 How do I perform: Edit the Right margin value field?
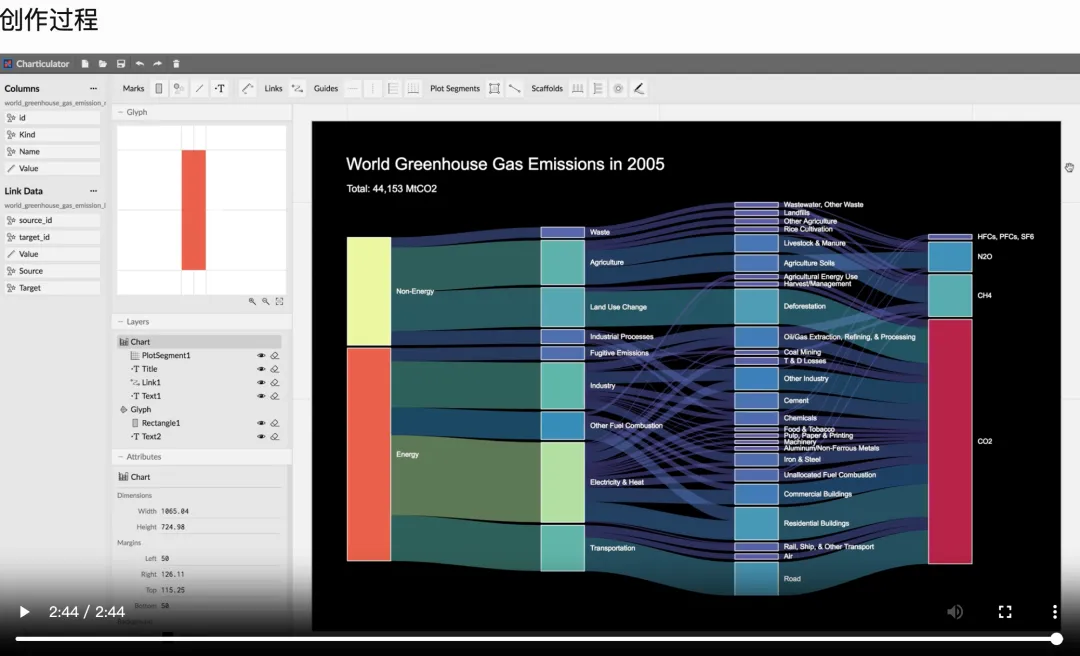(220, 574)
